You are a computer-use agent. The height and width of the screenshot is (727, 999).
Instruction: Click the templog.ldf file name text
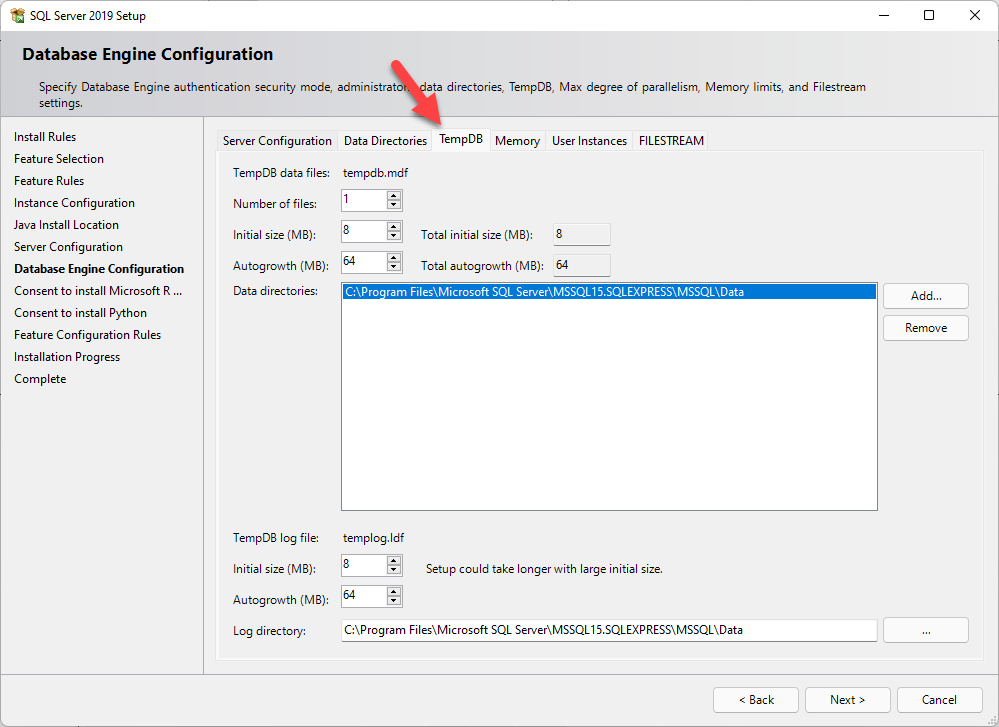373,538
